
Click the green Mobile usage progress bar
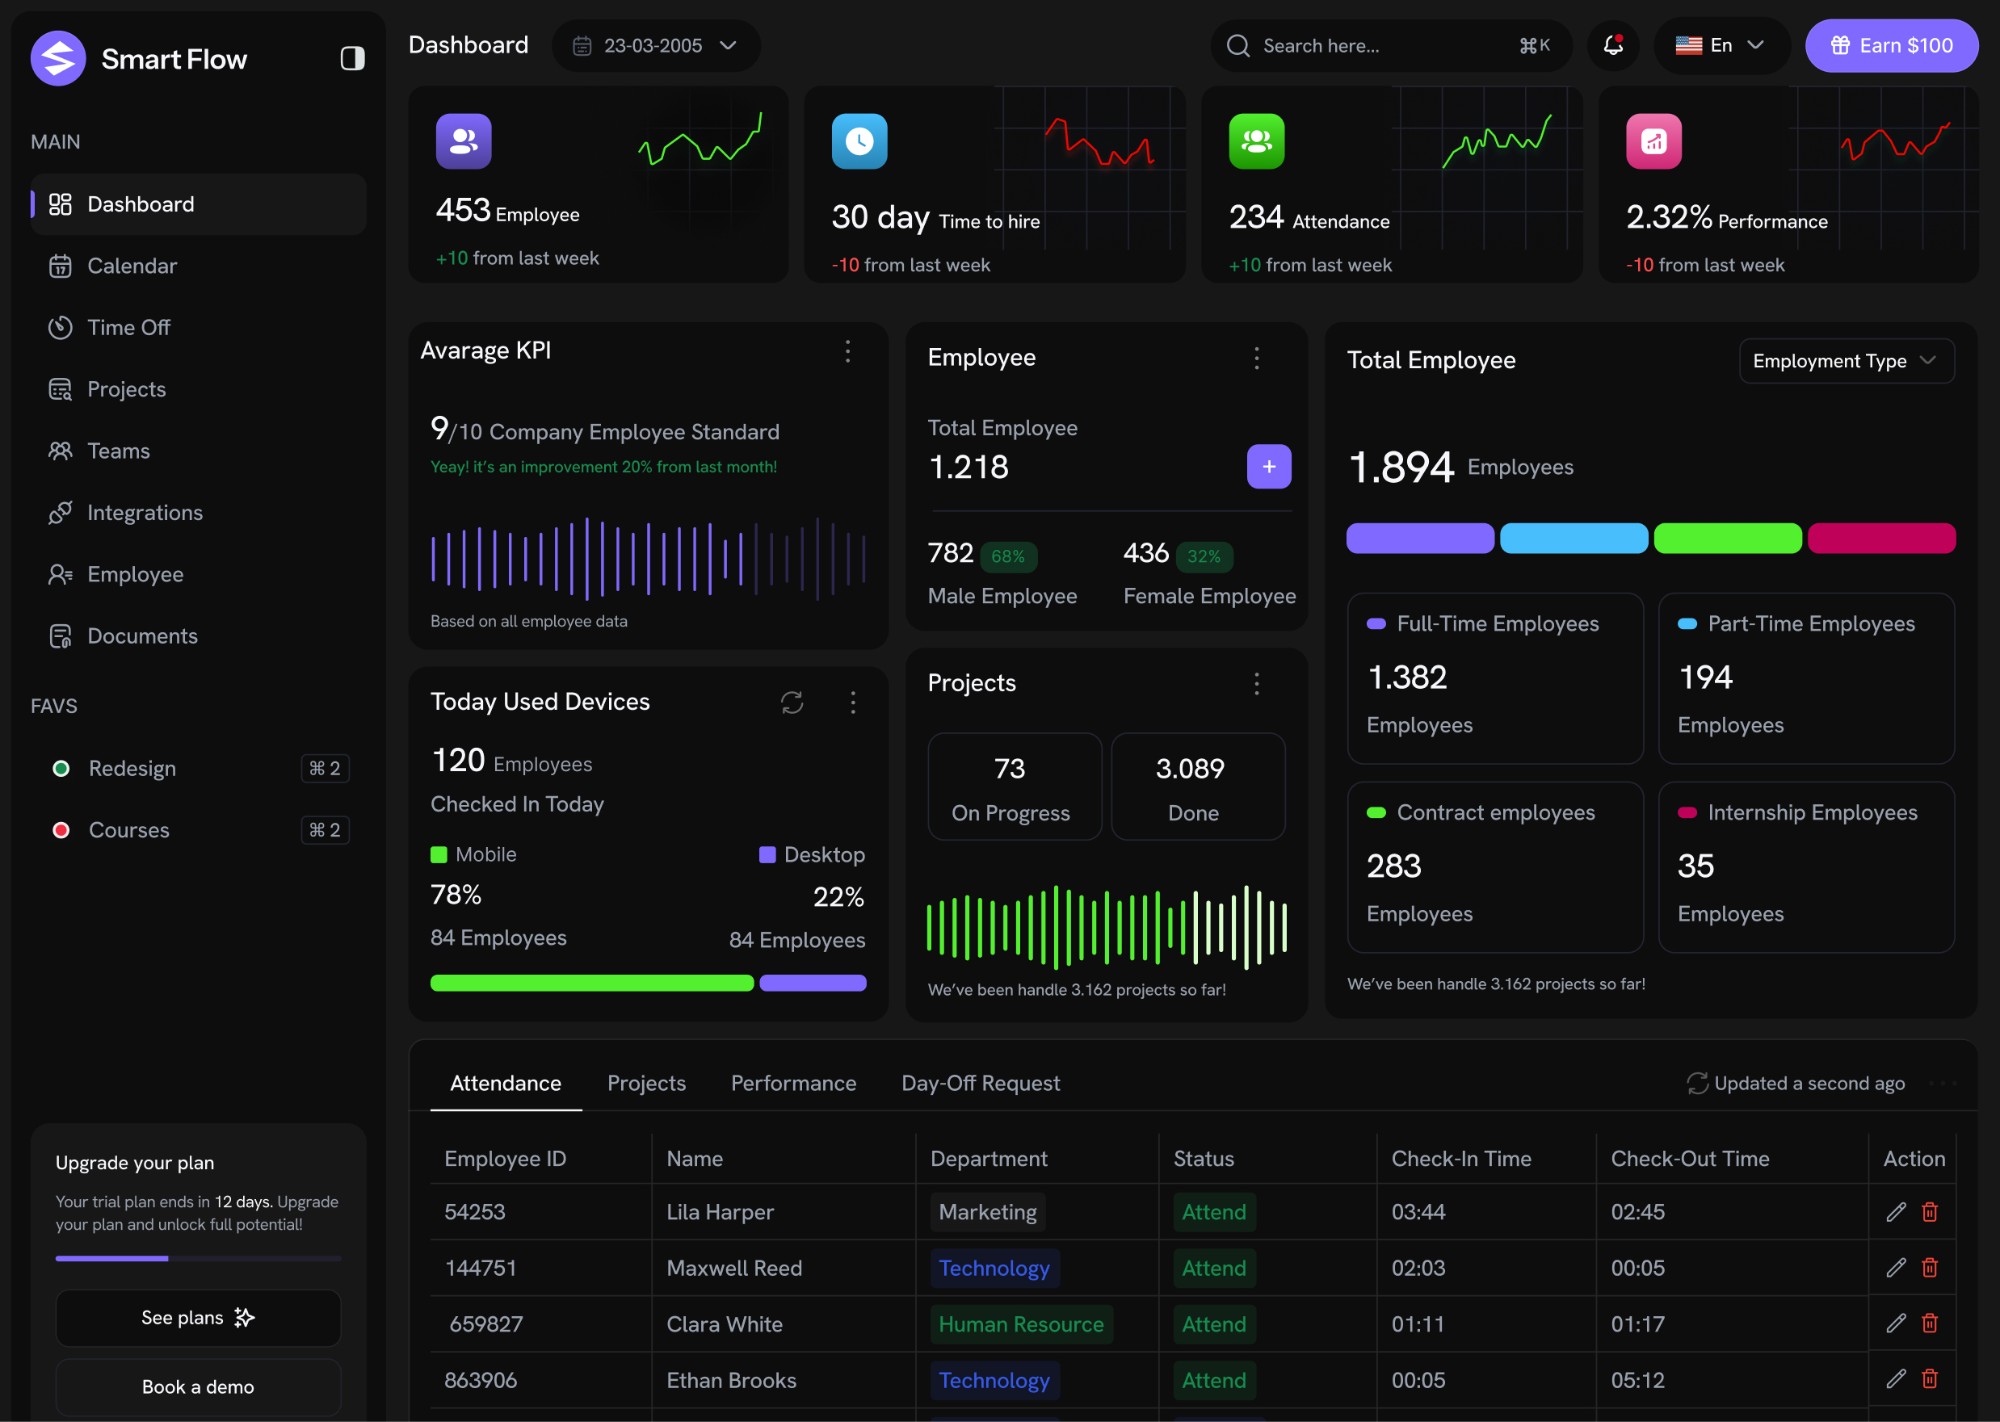592,983
